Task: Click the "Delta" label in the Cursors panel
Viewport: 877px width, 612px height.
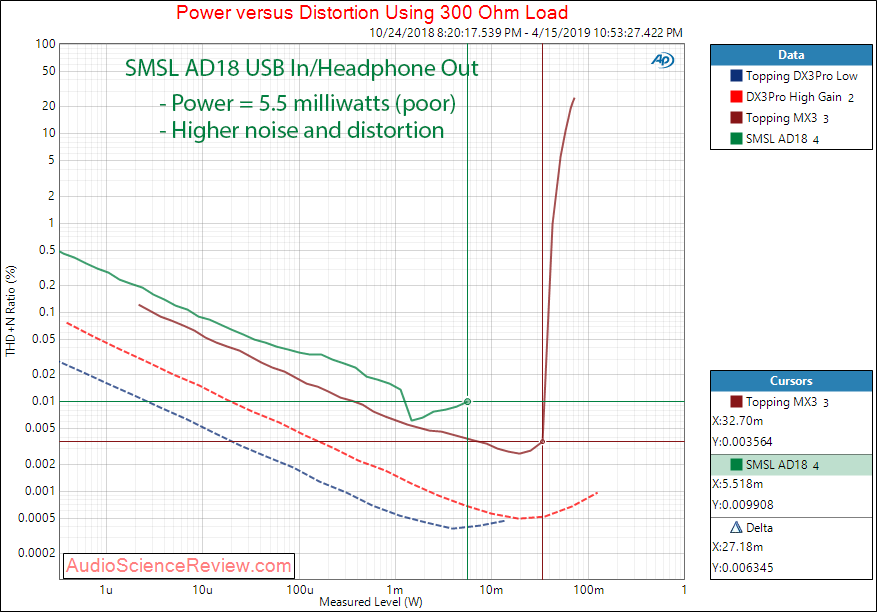Action: tap(759, 528)
